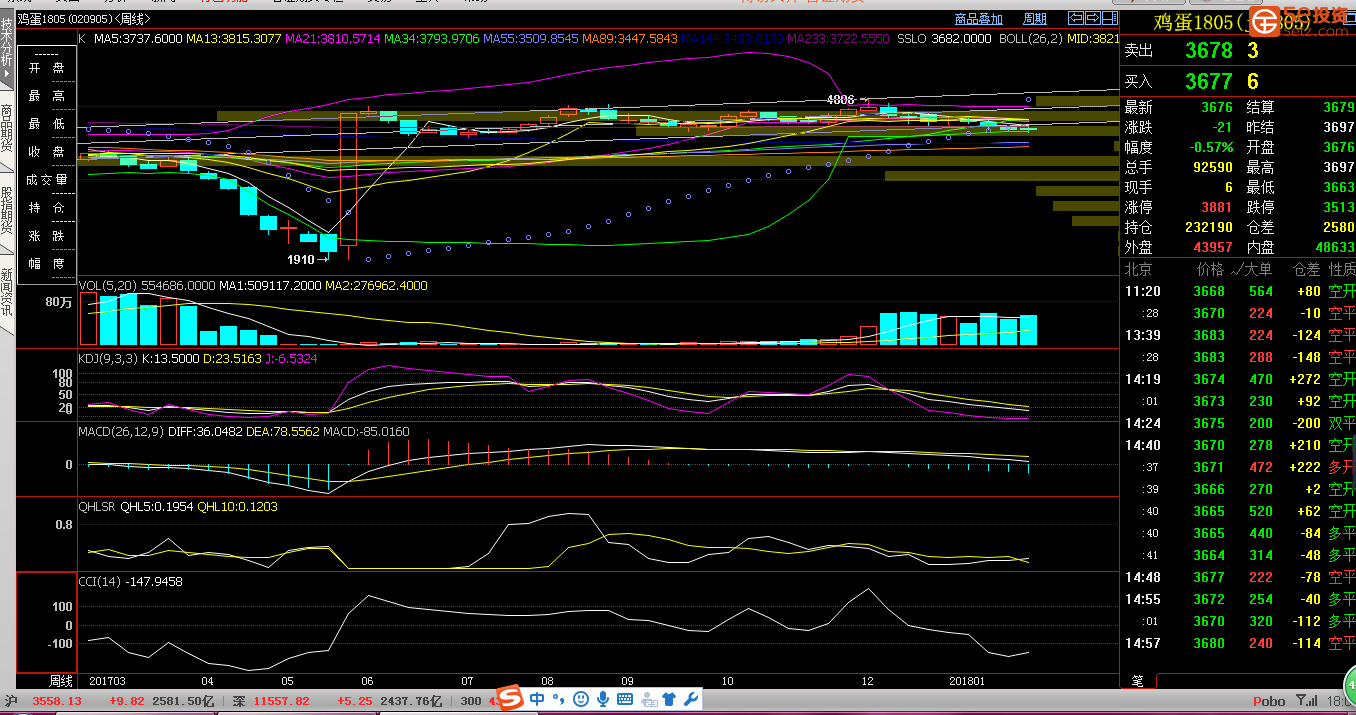
Task: Open the Sogou emoji smiley icon
Action: click(x=581, y=698)
